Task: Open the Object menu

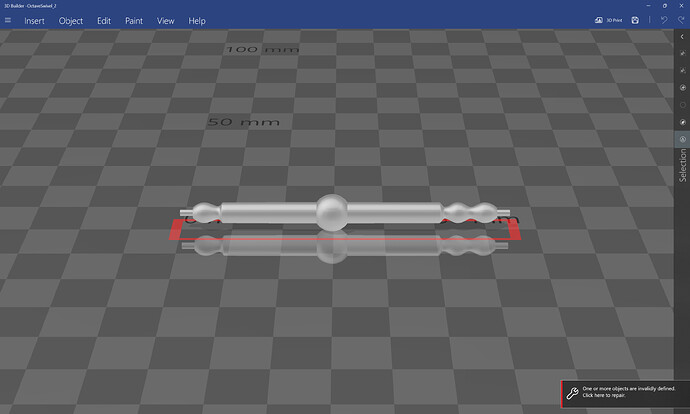Action: (x=71, y=21)
